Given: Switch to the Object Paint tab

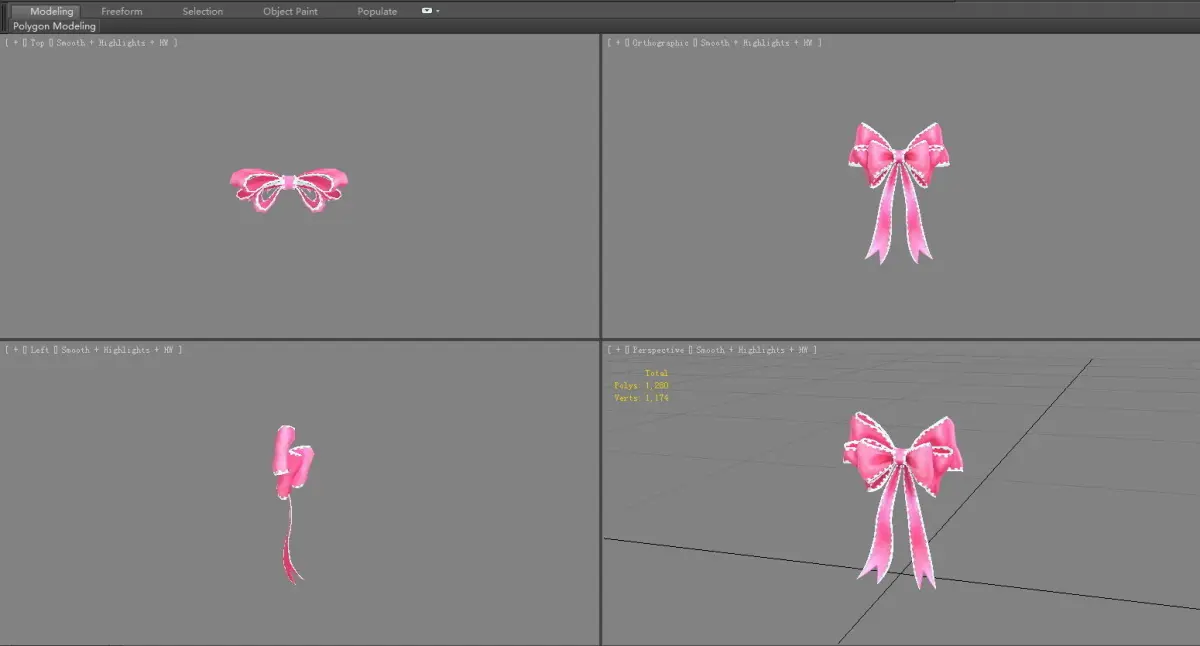Looking at the screenshot, I should tap(291, 11).
